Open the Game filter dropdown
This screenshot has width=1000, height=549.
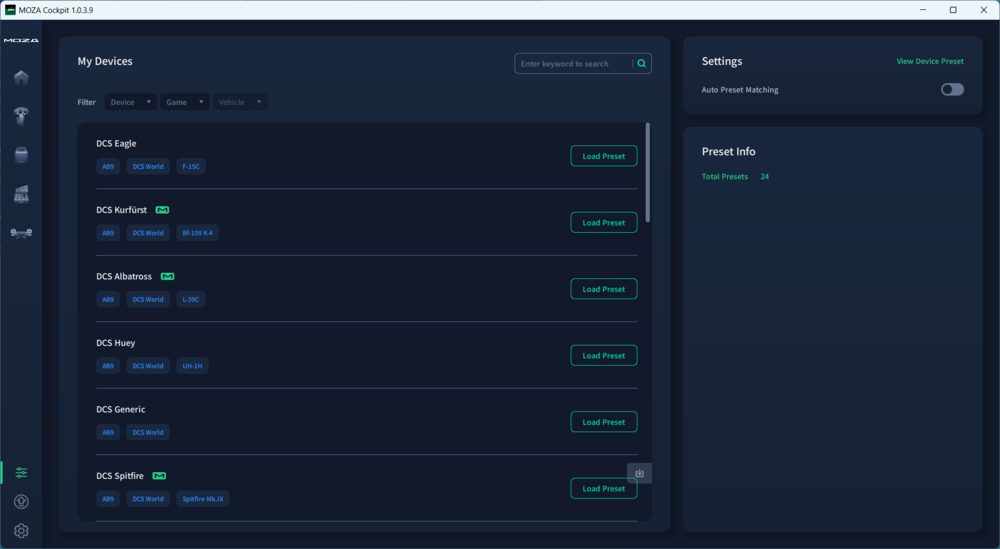[185, 102]
